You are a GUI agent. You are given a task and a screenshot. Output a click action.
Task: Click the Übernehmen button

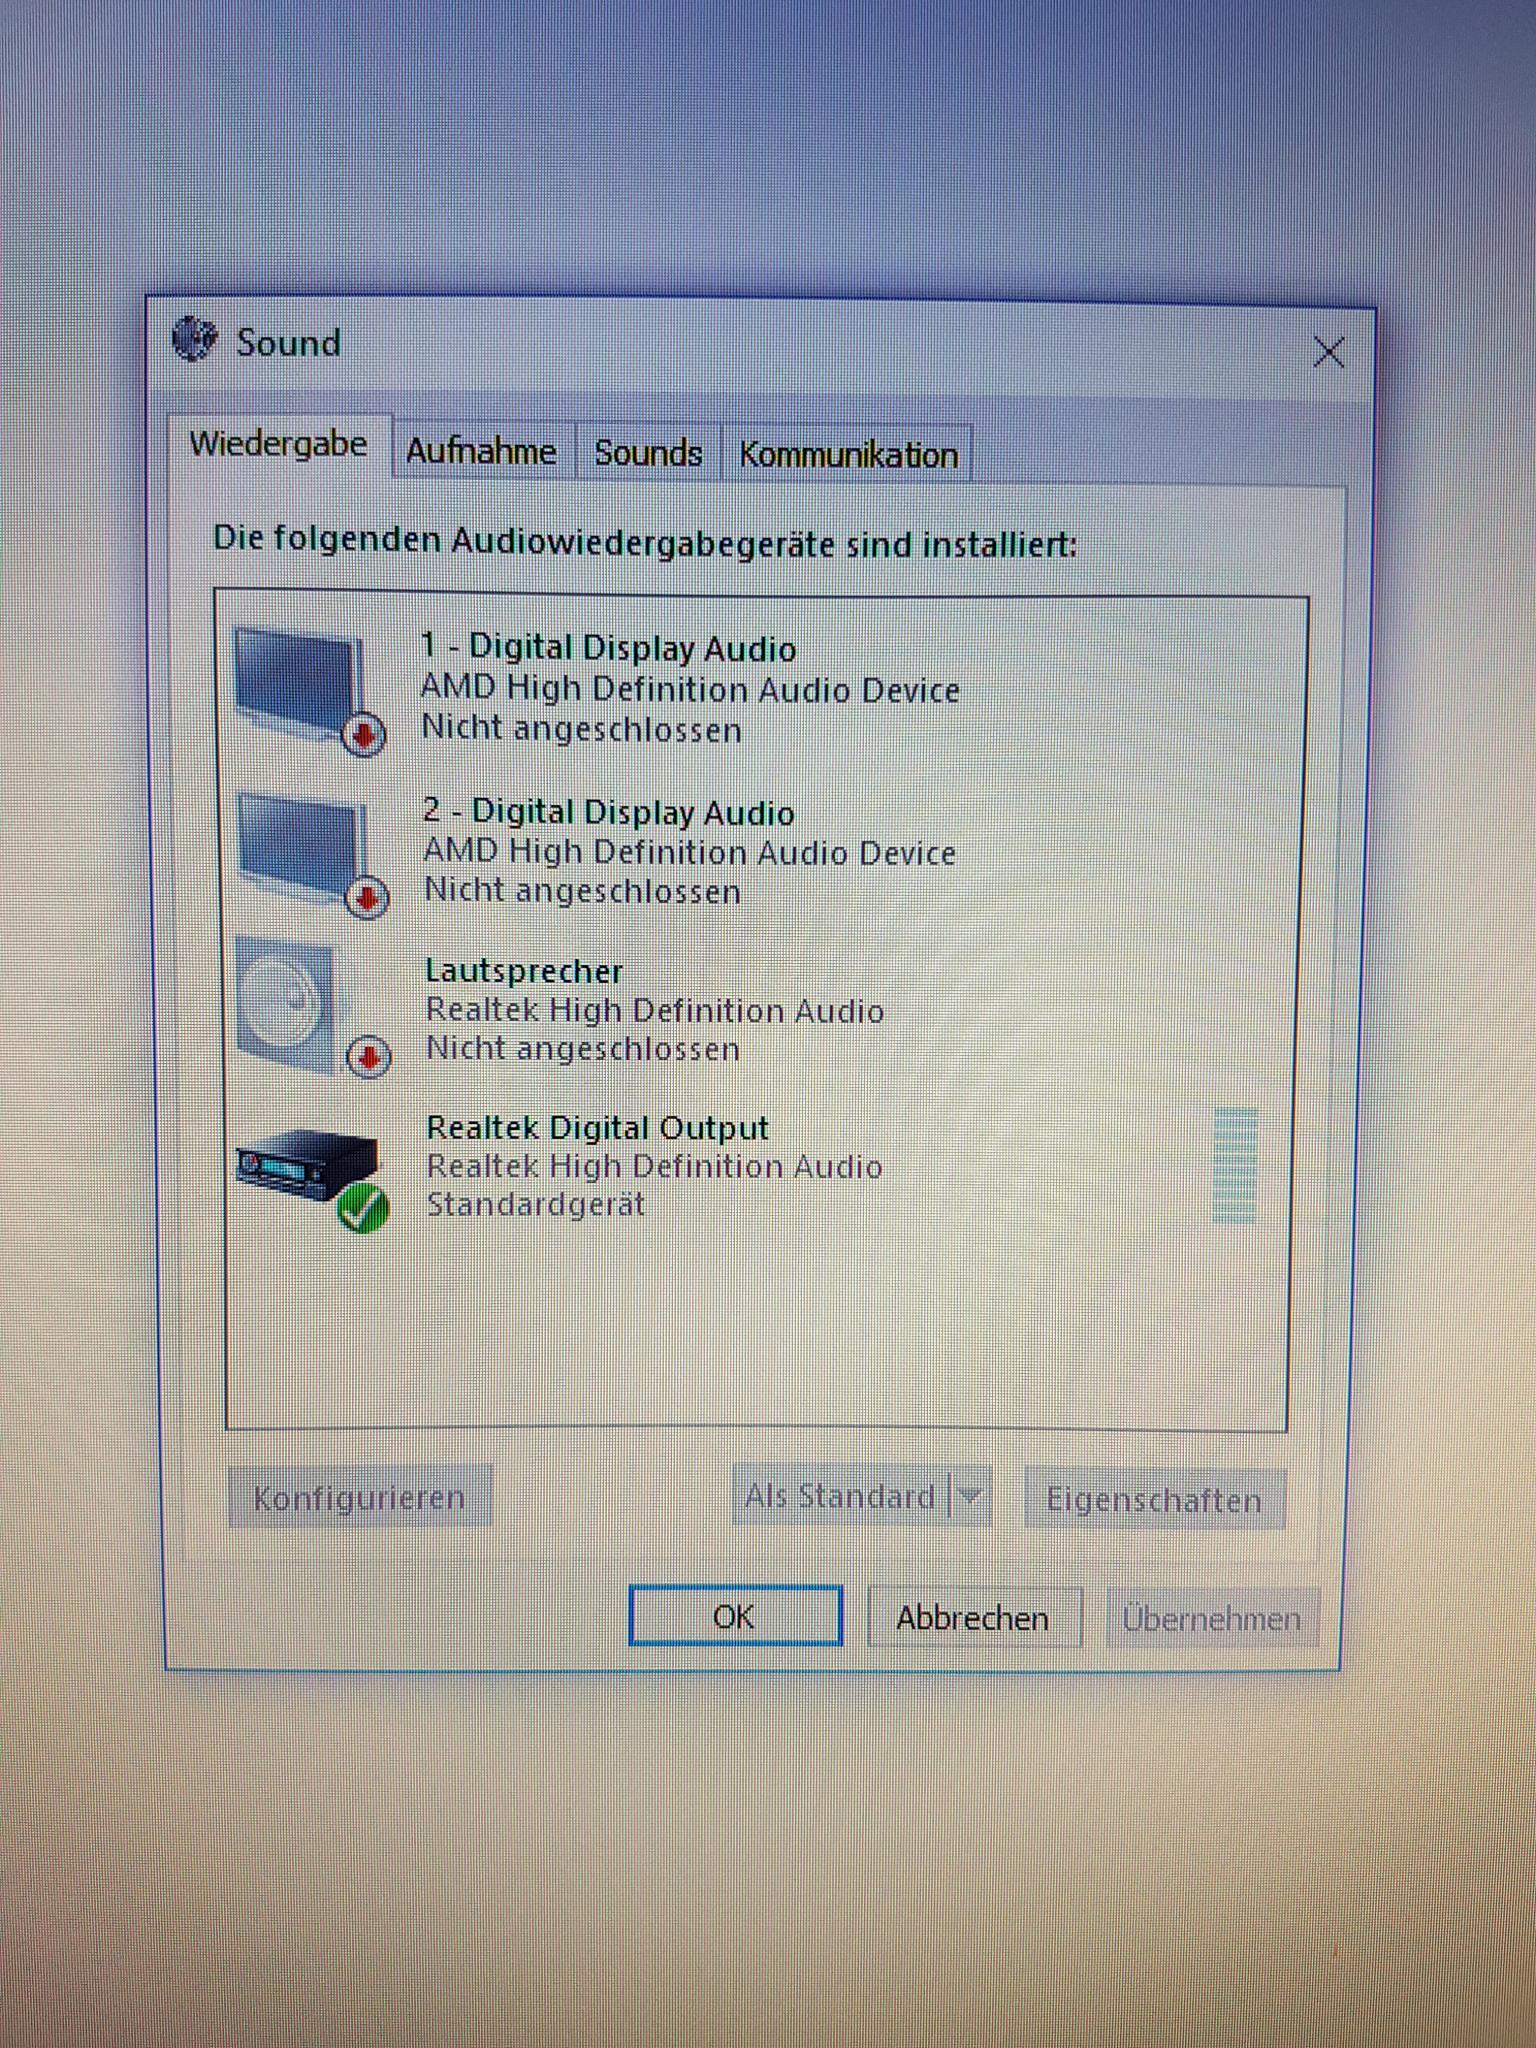click(1212, 1618)
